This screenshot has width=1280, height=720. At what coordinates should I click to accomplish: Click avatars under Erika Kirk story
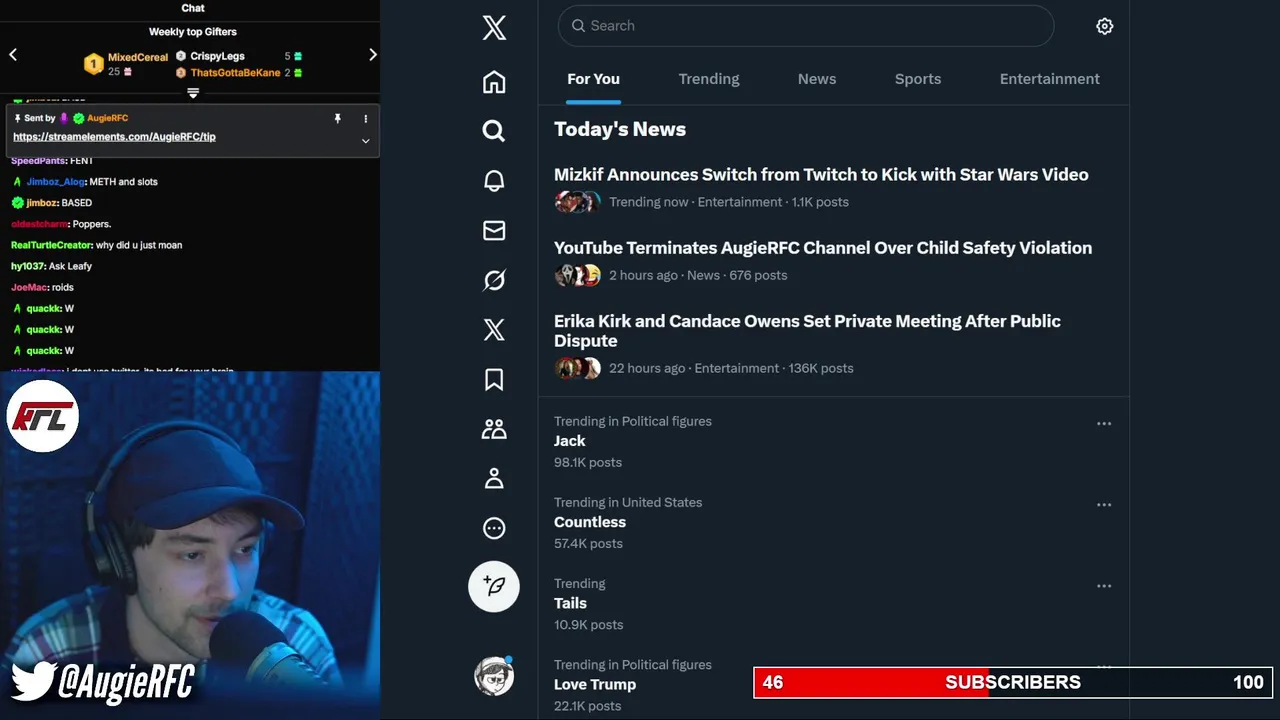click(x=578, y=368)
